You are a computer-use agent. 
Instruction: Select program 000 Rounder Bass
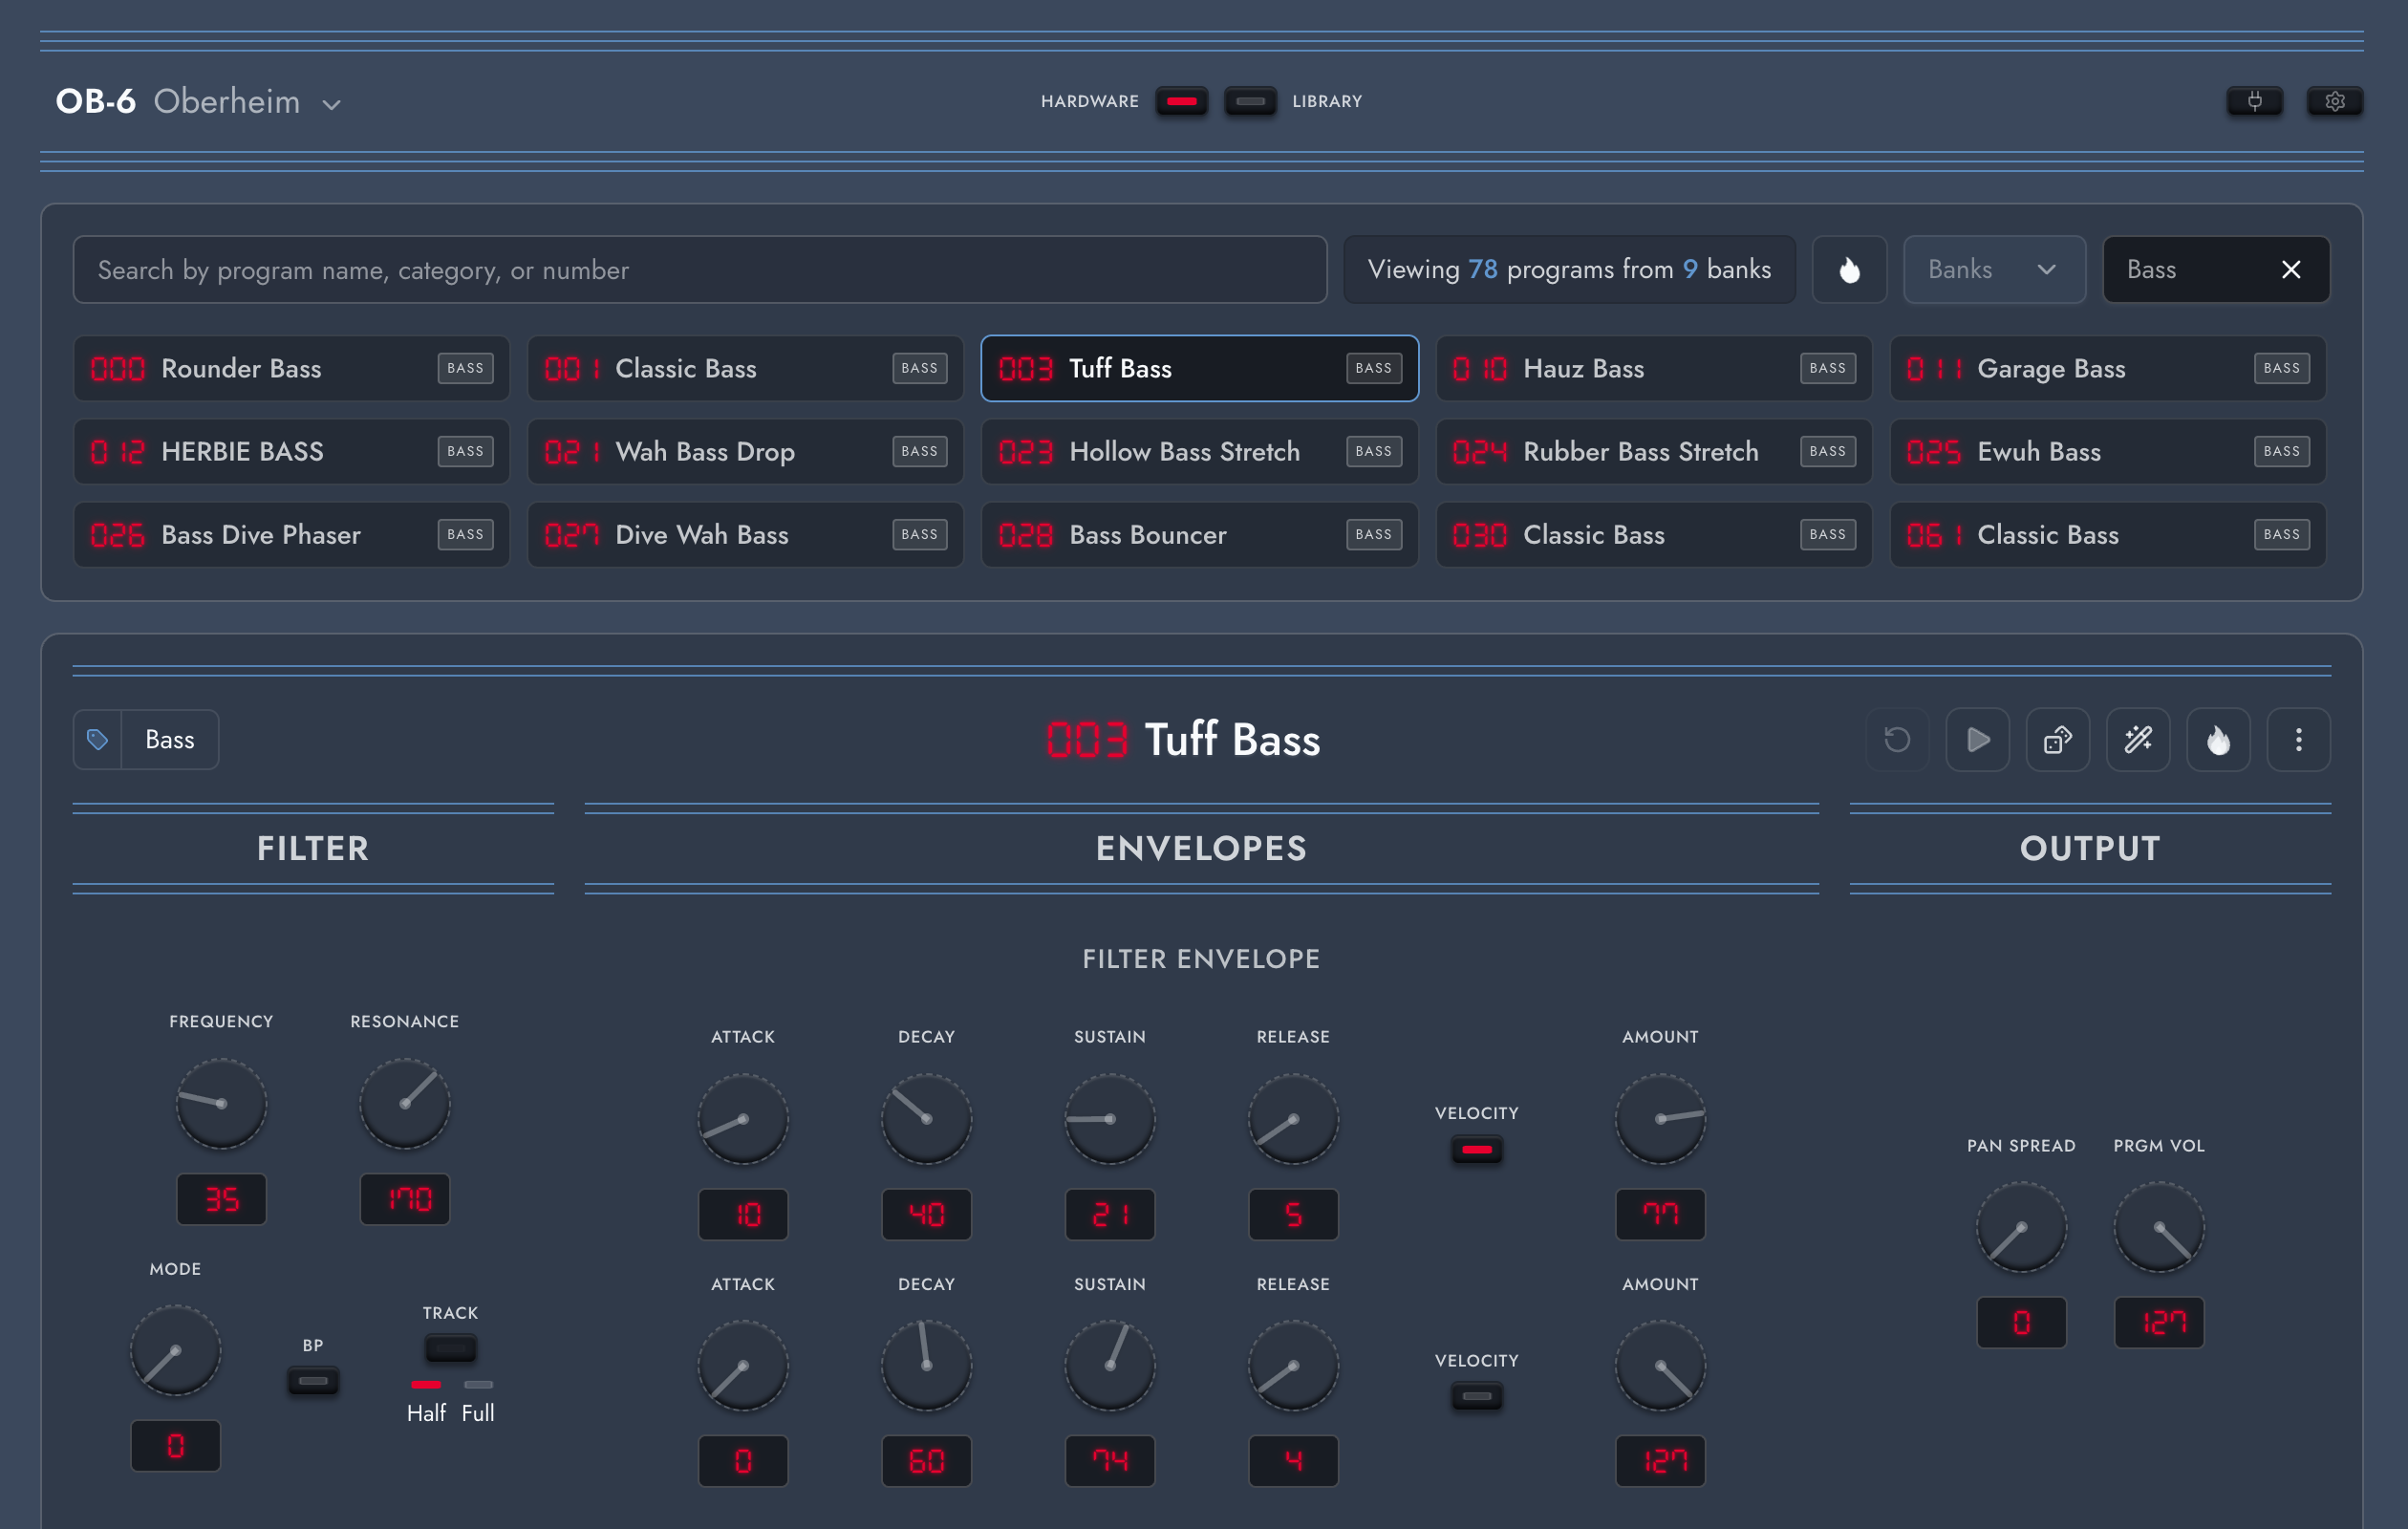(x=291, y=368)
